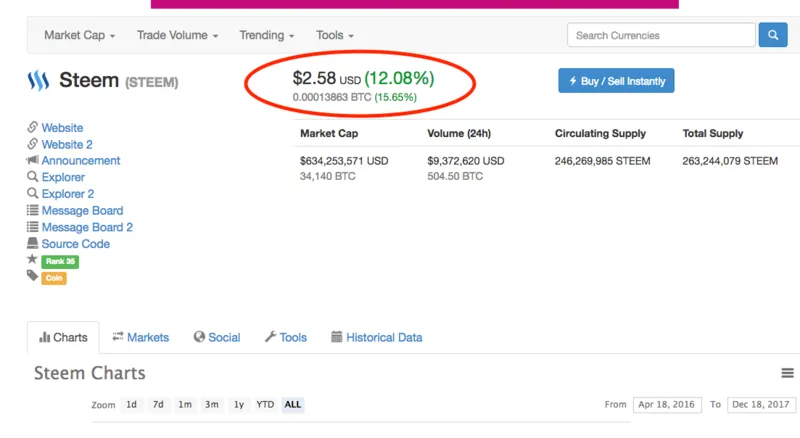Click the drive icon beside Source Code
Screen dimensions: 800x438
coord(33,243)
